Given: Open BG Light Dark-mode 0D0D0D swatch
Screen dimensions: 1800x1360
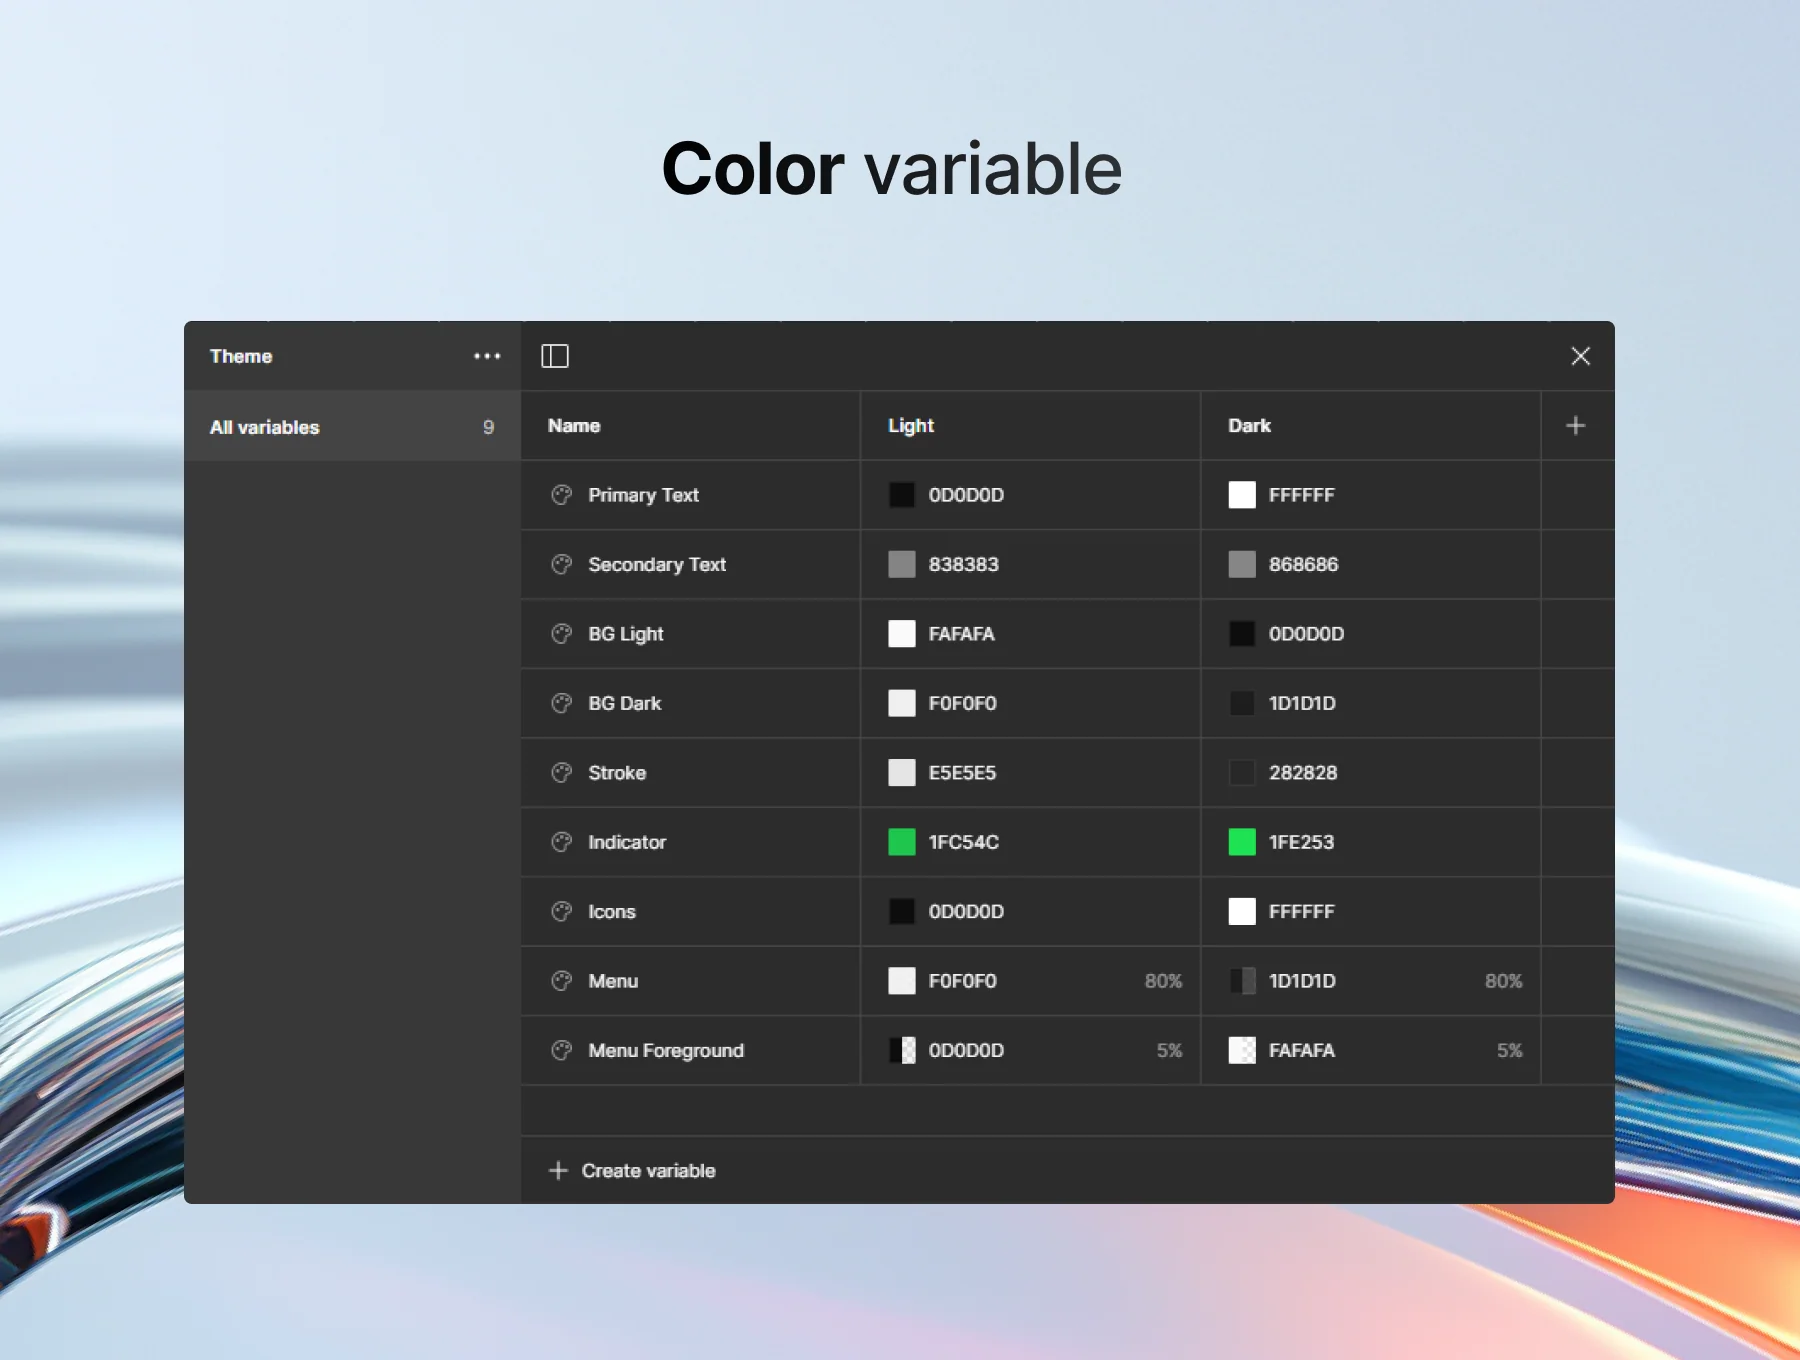Looking at the screenshot, I should 1242,634.
